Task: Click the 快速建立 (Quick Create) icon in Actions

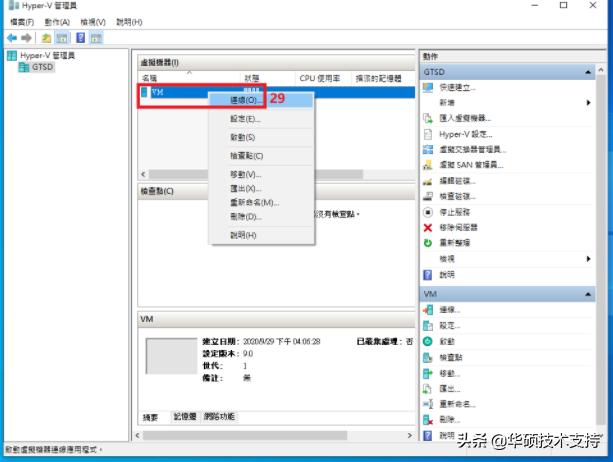Action: [x=428, y=88]
